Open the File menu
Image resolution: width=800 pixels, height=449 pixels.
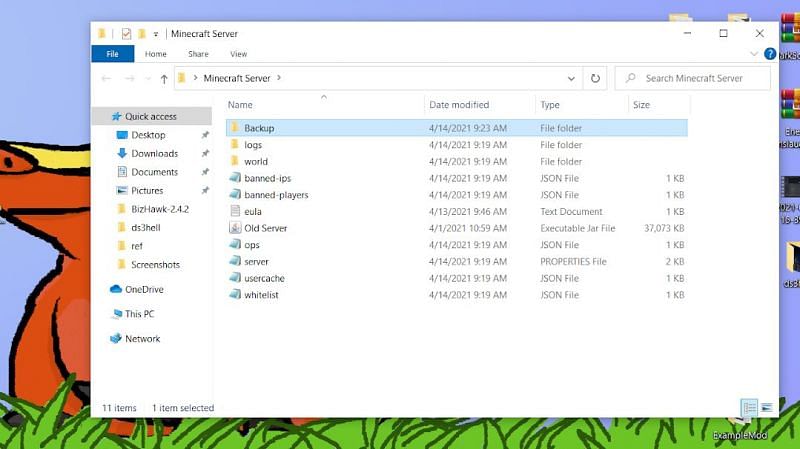(112, 54)
